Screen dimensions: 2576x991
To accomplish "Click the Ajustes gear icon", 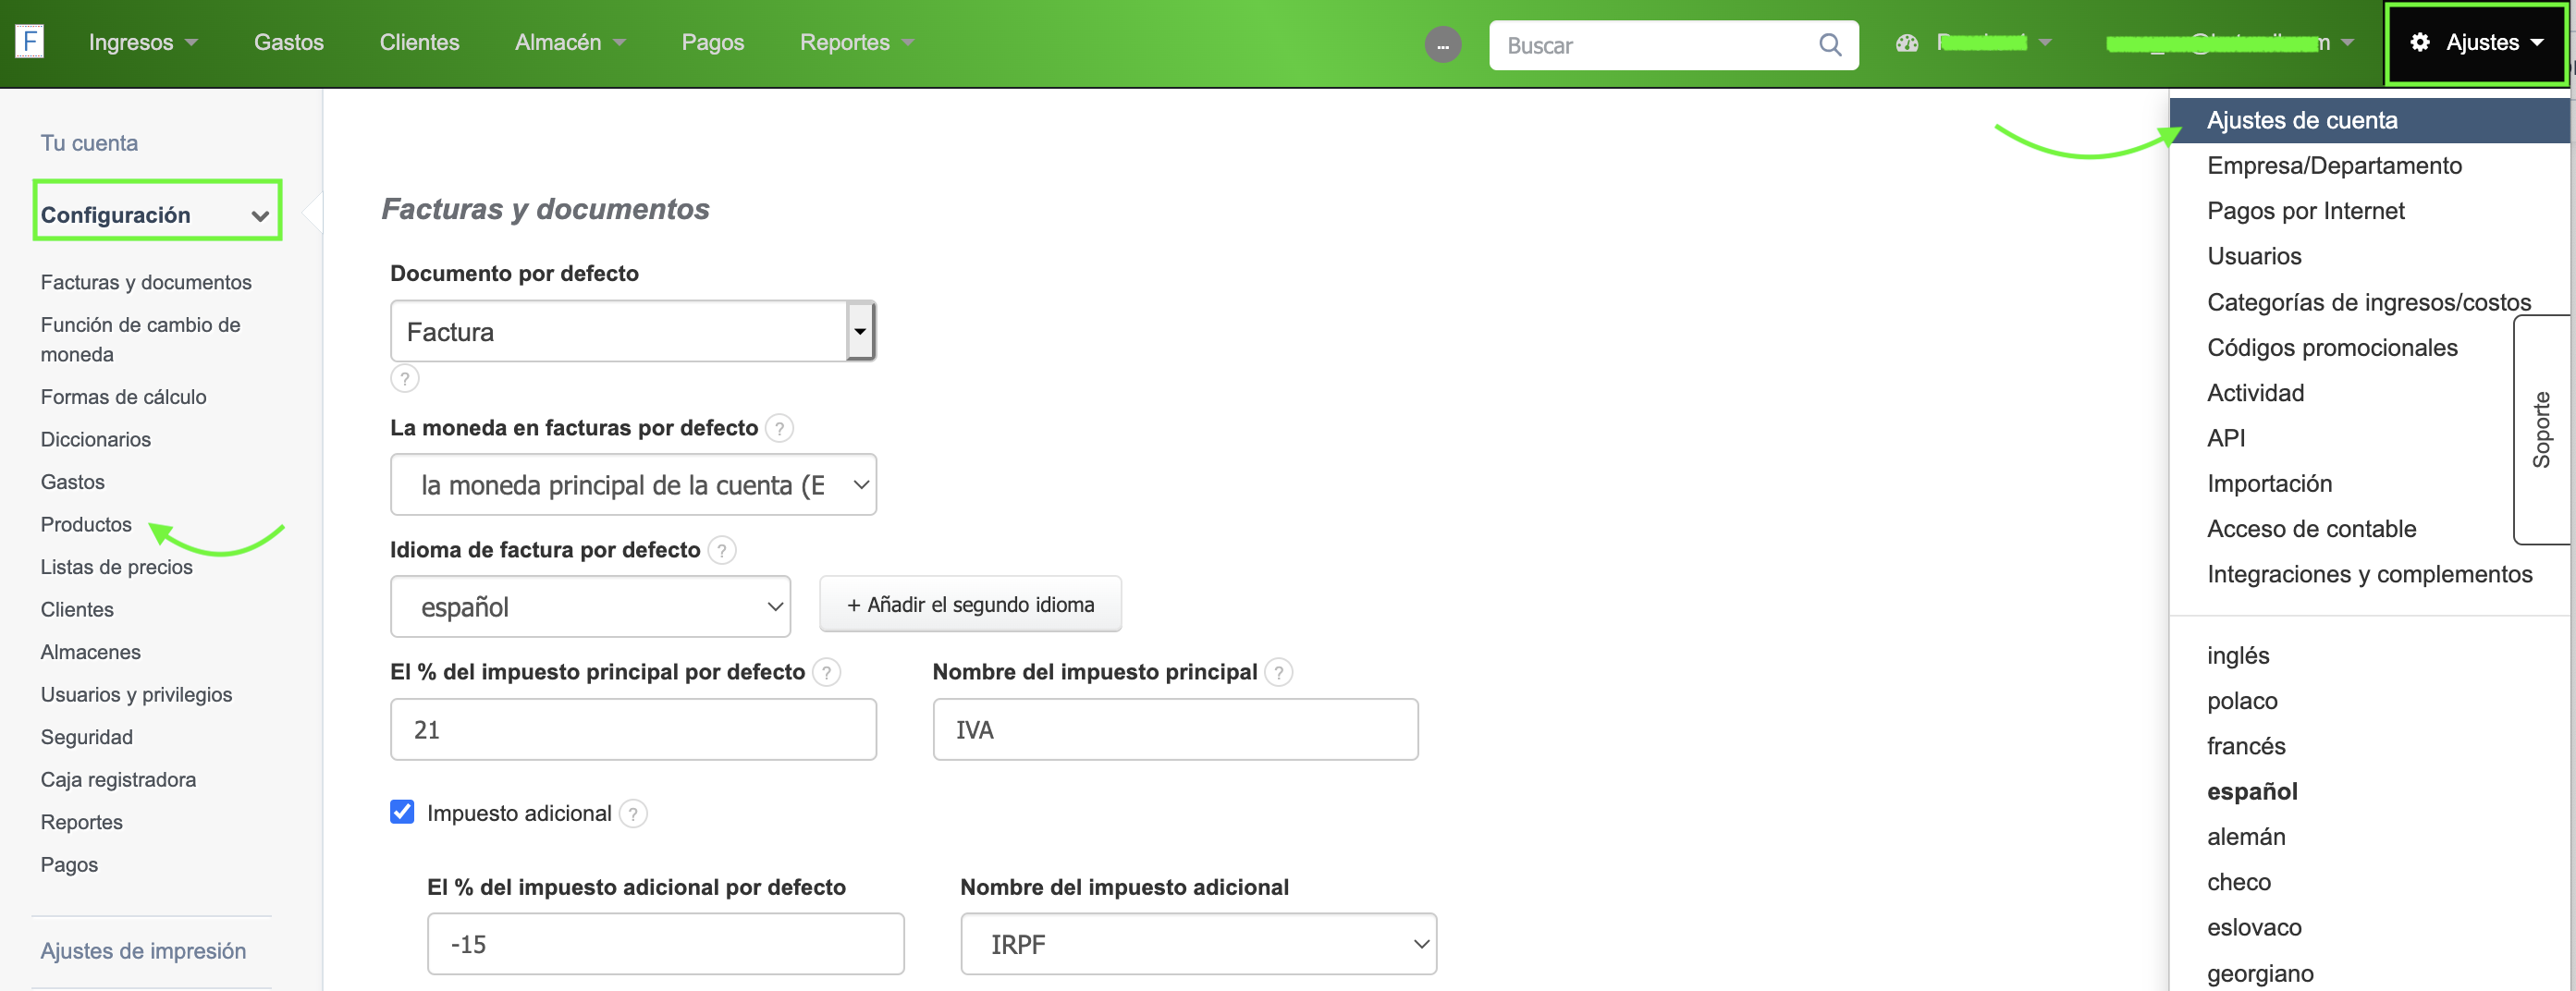I will tap(2419, 43).
